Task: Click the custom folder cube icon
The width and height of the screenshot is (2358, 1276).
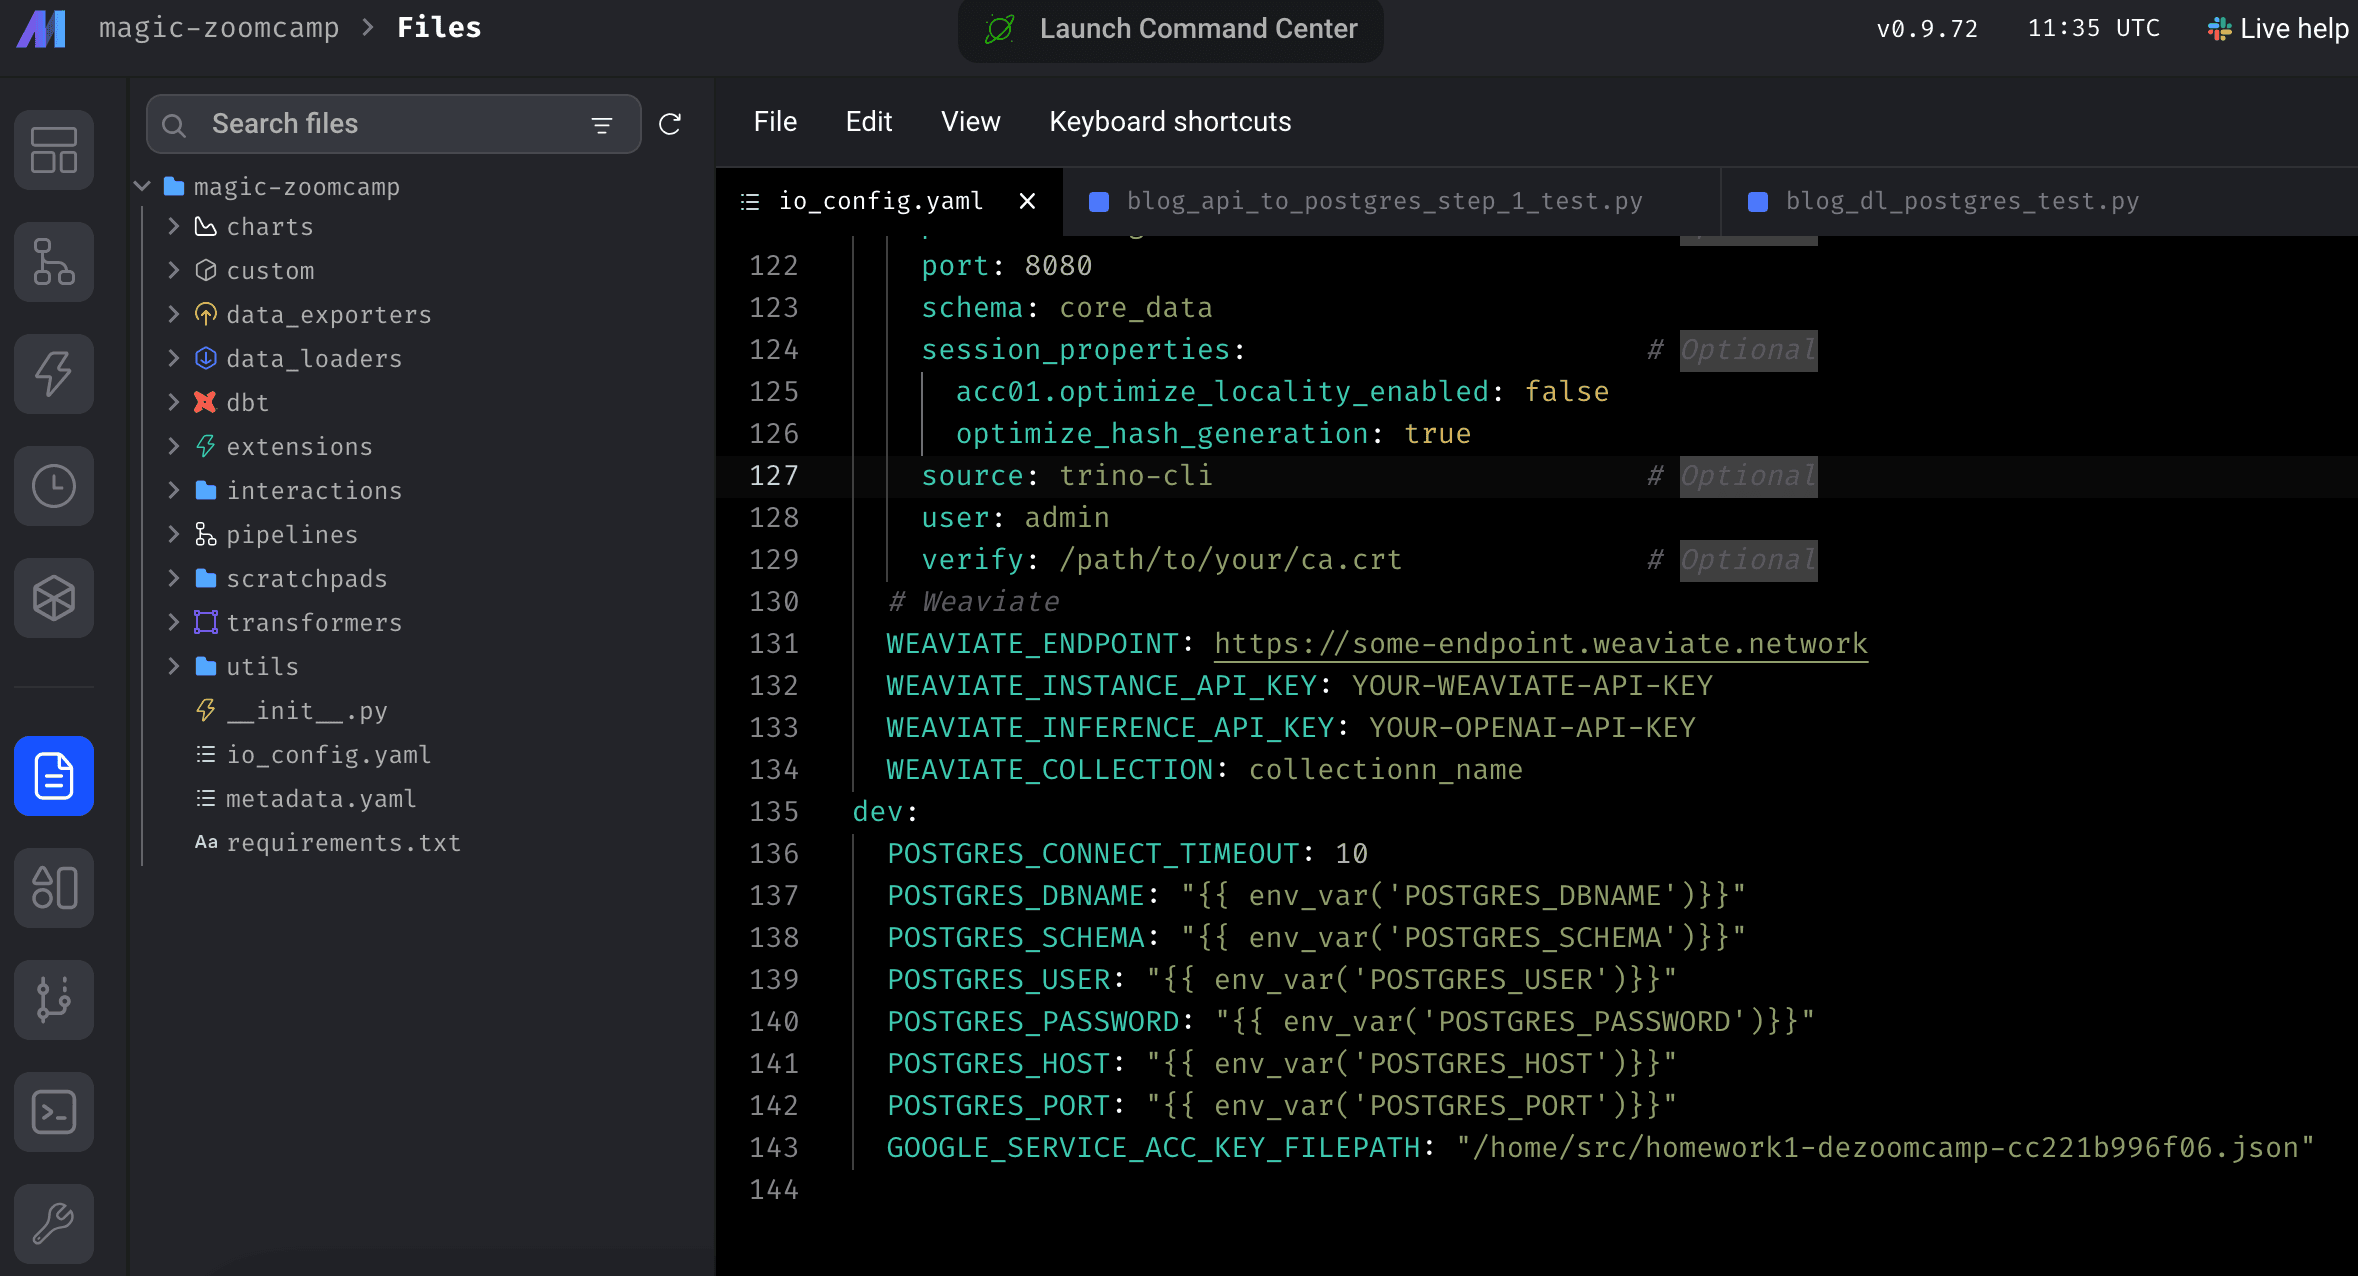Action: (x=205, y=271)
